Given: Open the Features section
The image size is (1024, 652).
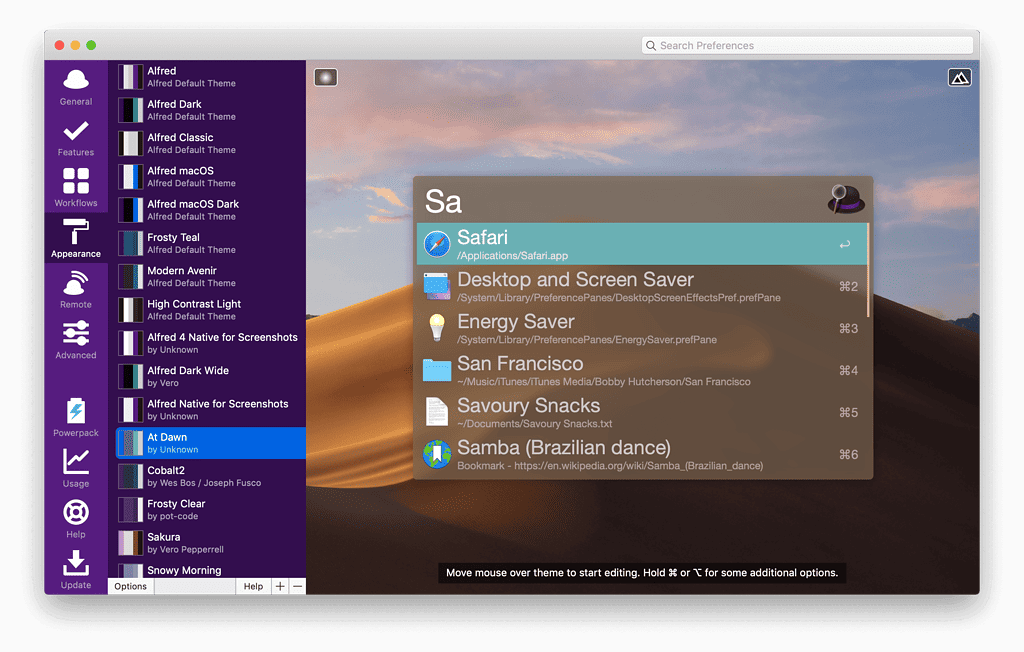Looking at the screenshot, I should point(76,139).
